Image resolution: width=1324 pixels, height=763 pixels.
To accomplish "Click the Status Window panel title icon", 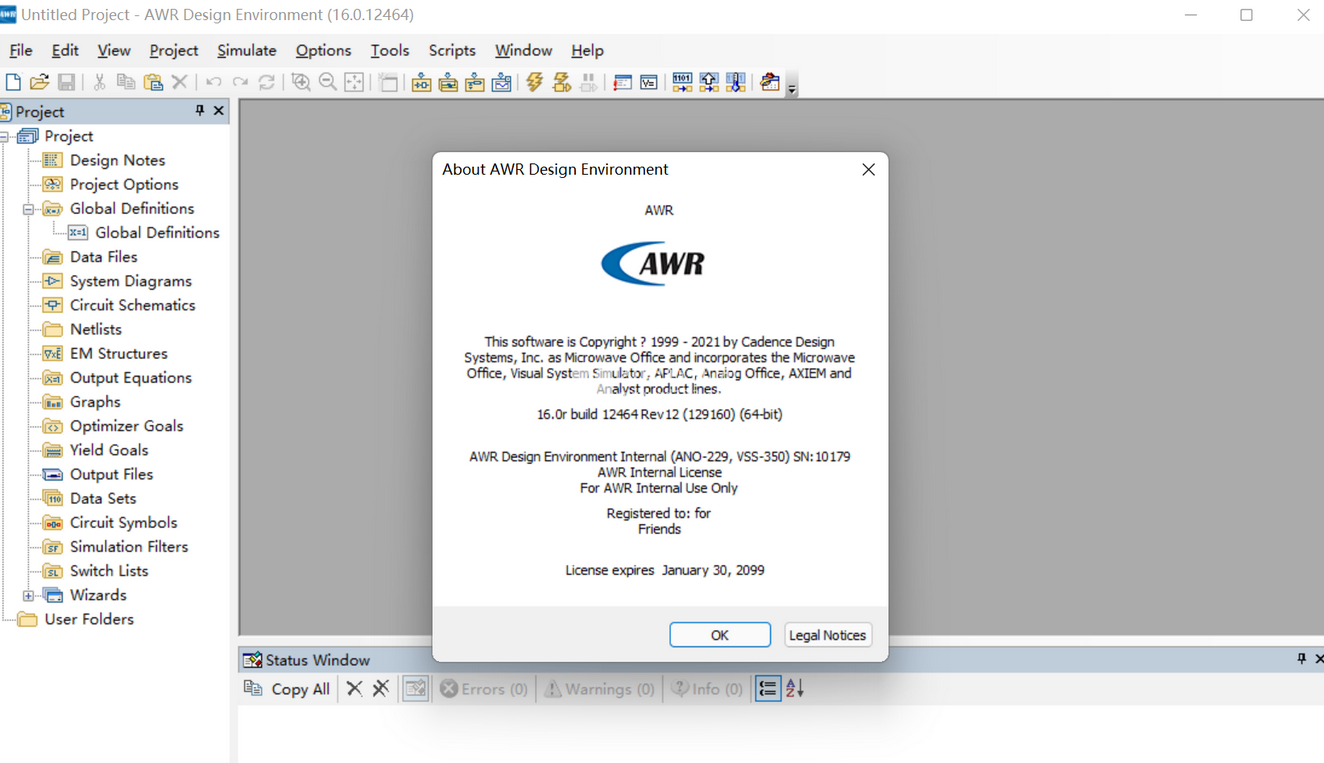I will [253, 660].
